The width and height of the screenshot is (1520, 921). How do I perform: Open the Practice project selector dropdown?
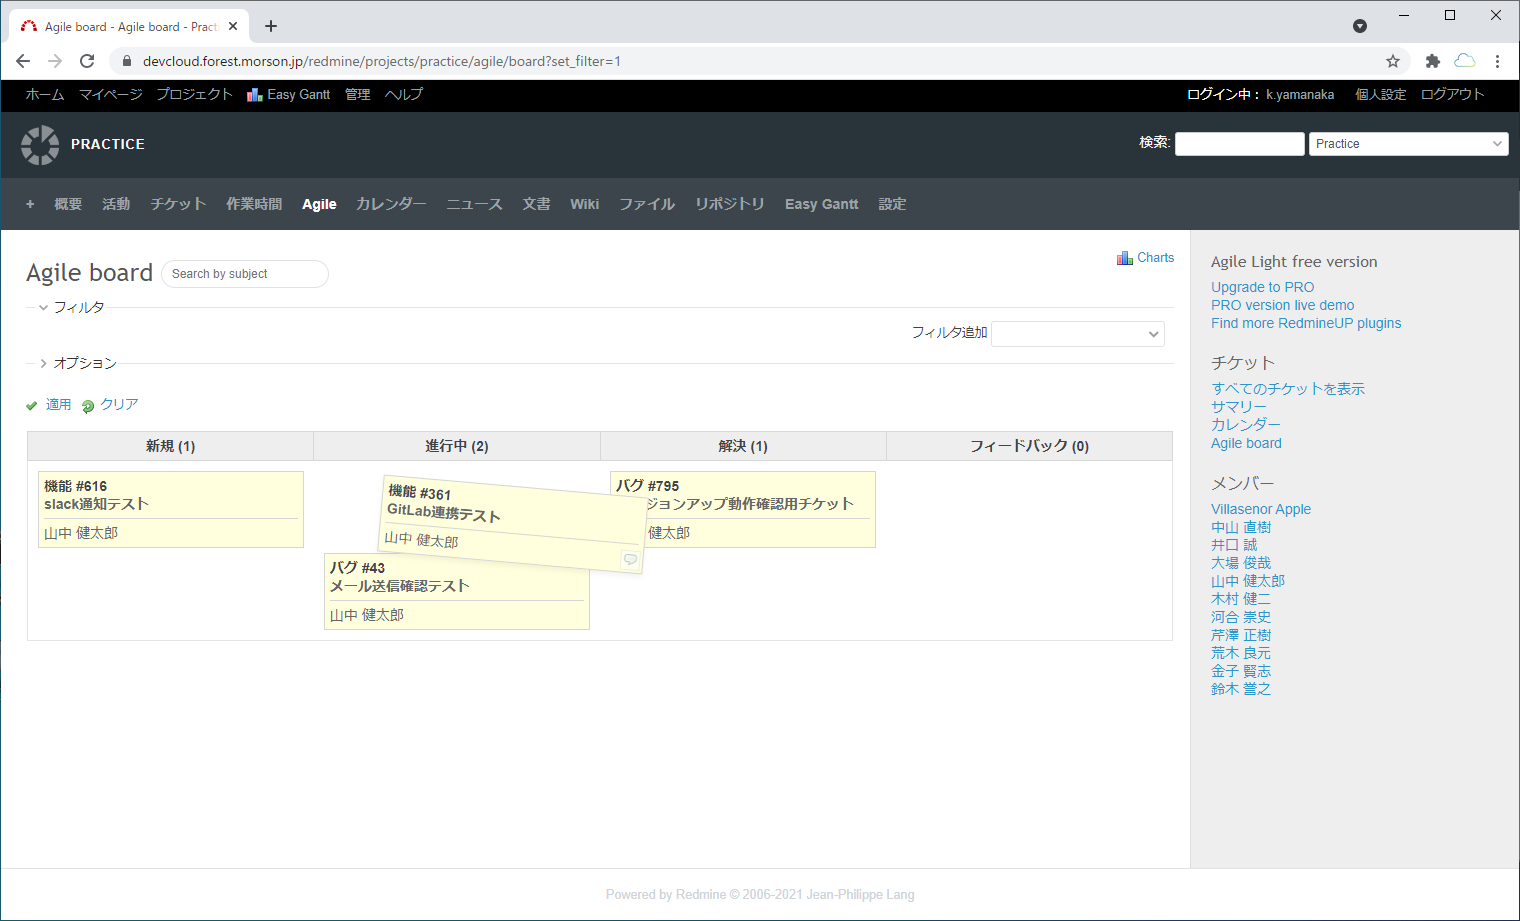[1407, 144]
